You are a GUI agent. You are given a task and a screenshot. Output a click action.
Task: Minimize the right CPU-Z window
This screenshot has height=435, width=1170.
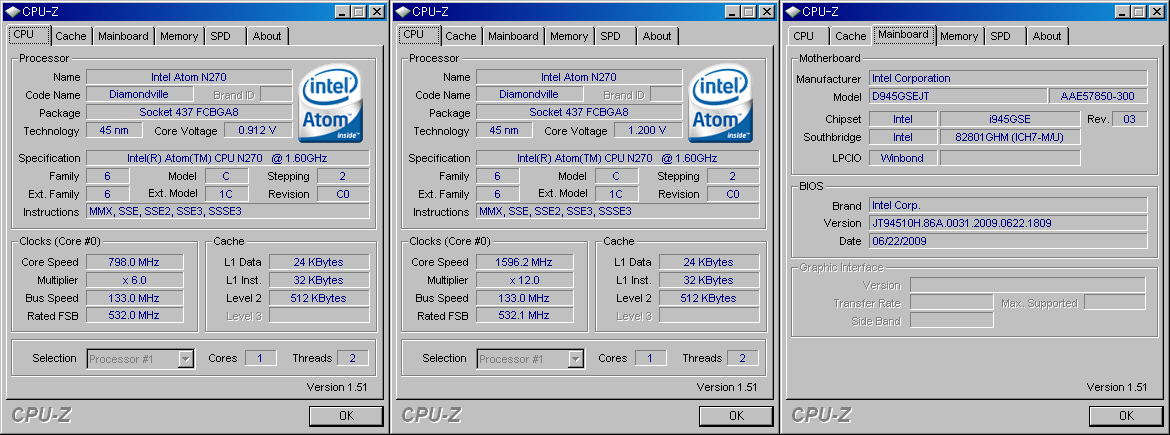[1122, 11]
